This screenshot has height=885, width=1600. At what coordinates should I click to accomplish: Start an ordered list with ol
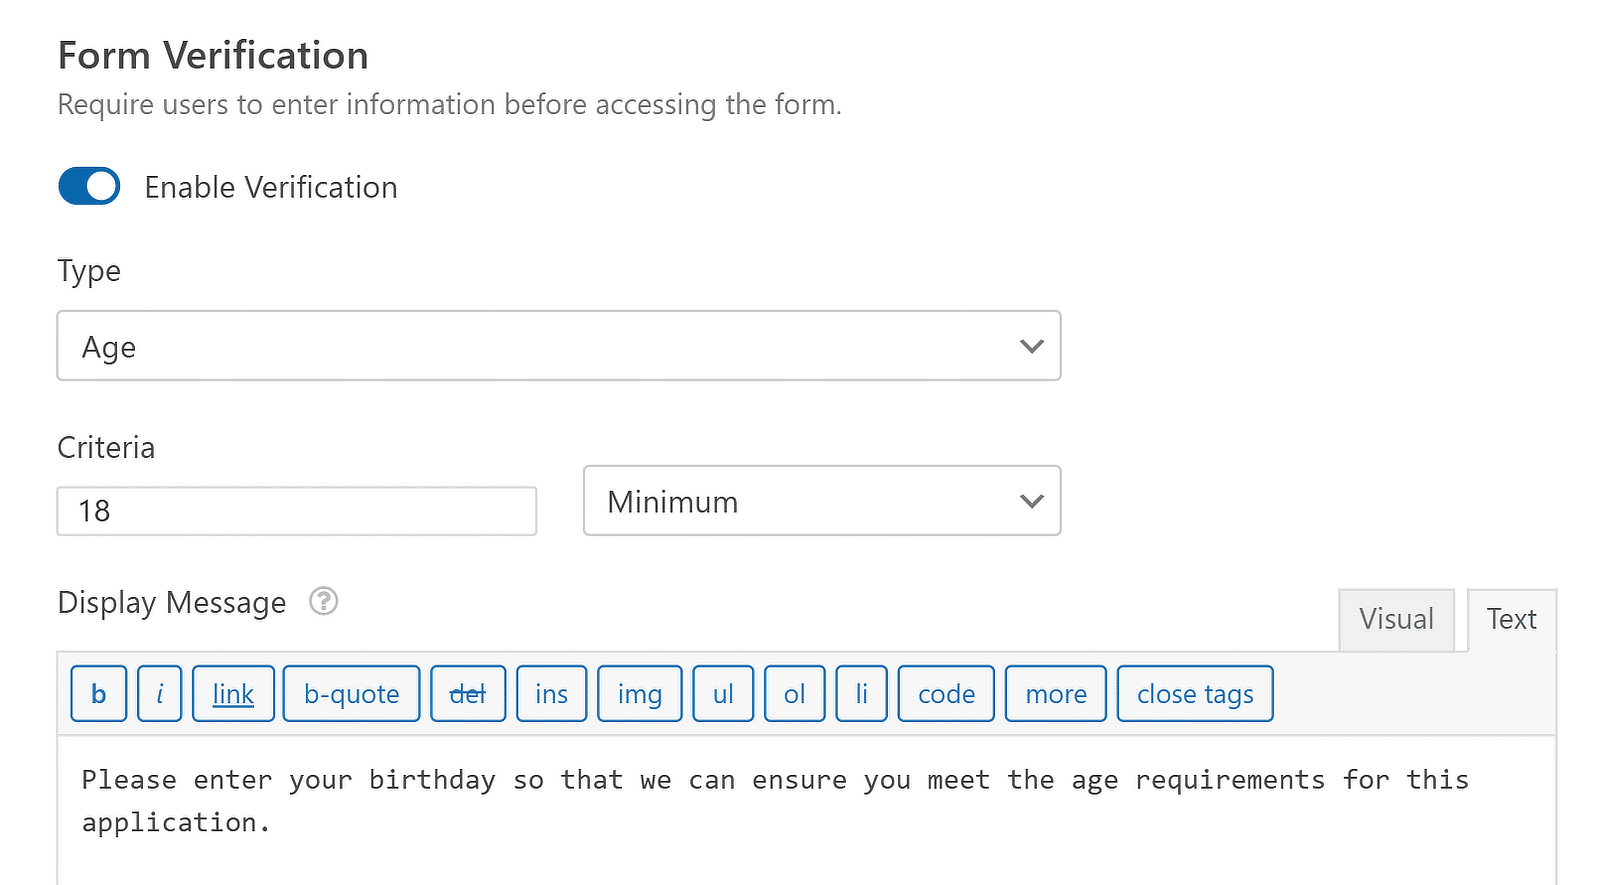[x=794, y=693]
